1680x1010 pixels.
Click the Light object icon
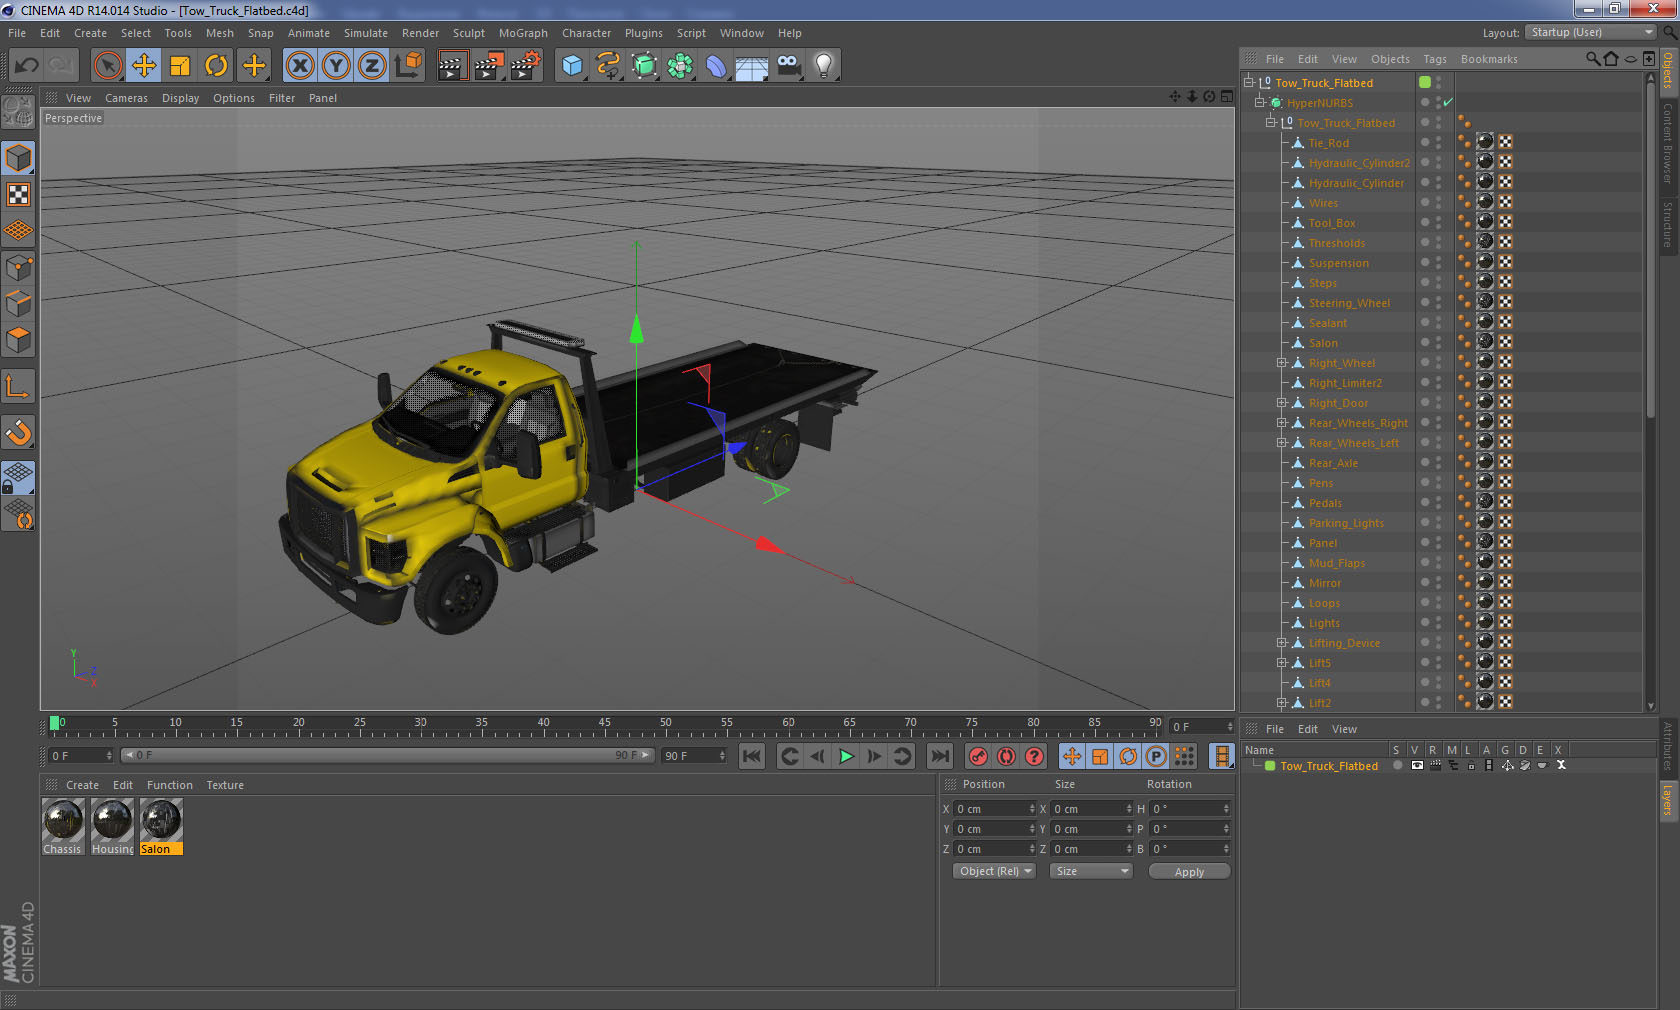click(x=823, y=66)
